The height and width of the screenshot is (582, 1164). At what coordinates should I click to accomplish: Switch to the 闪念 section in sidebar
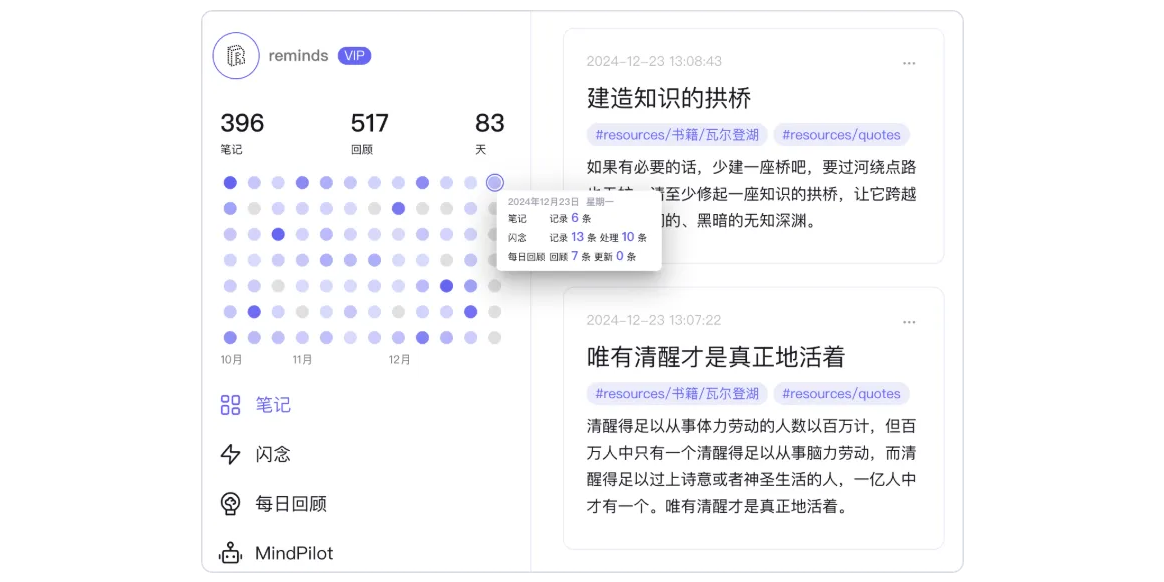click(x=273, y=454)
